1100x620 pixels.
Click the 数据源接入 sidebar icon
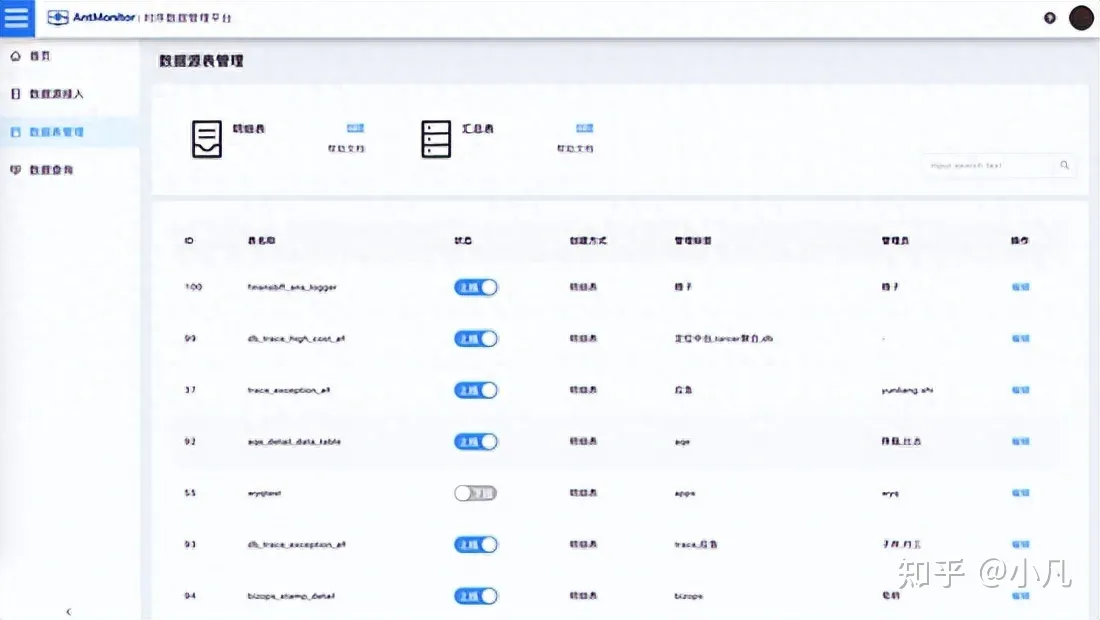[x=15, y=94]
